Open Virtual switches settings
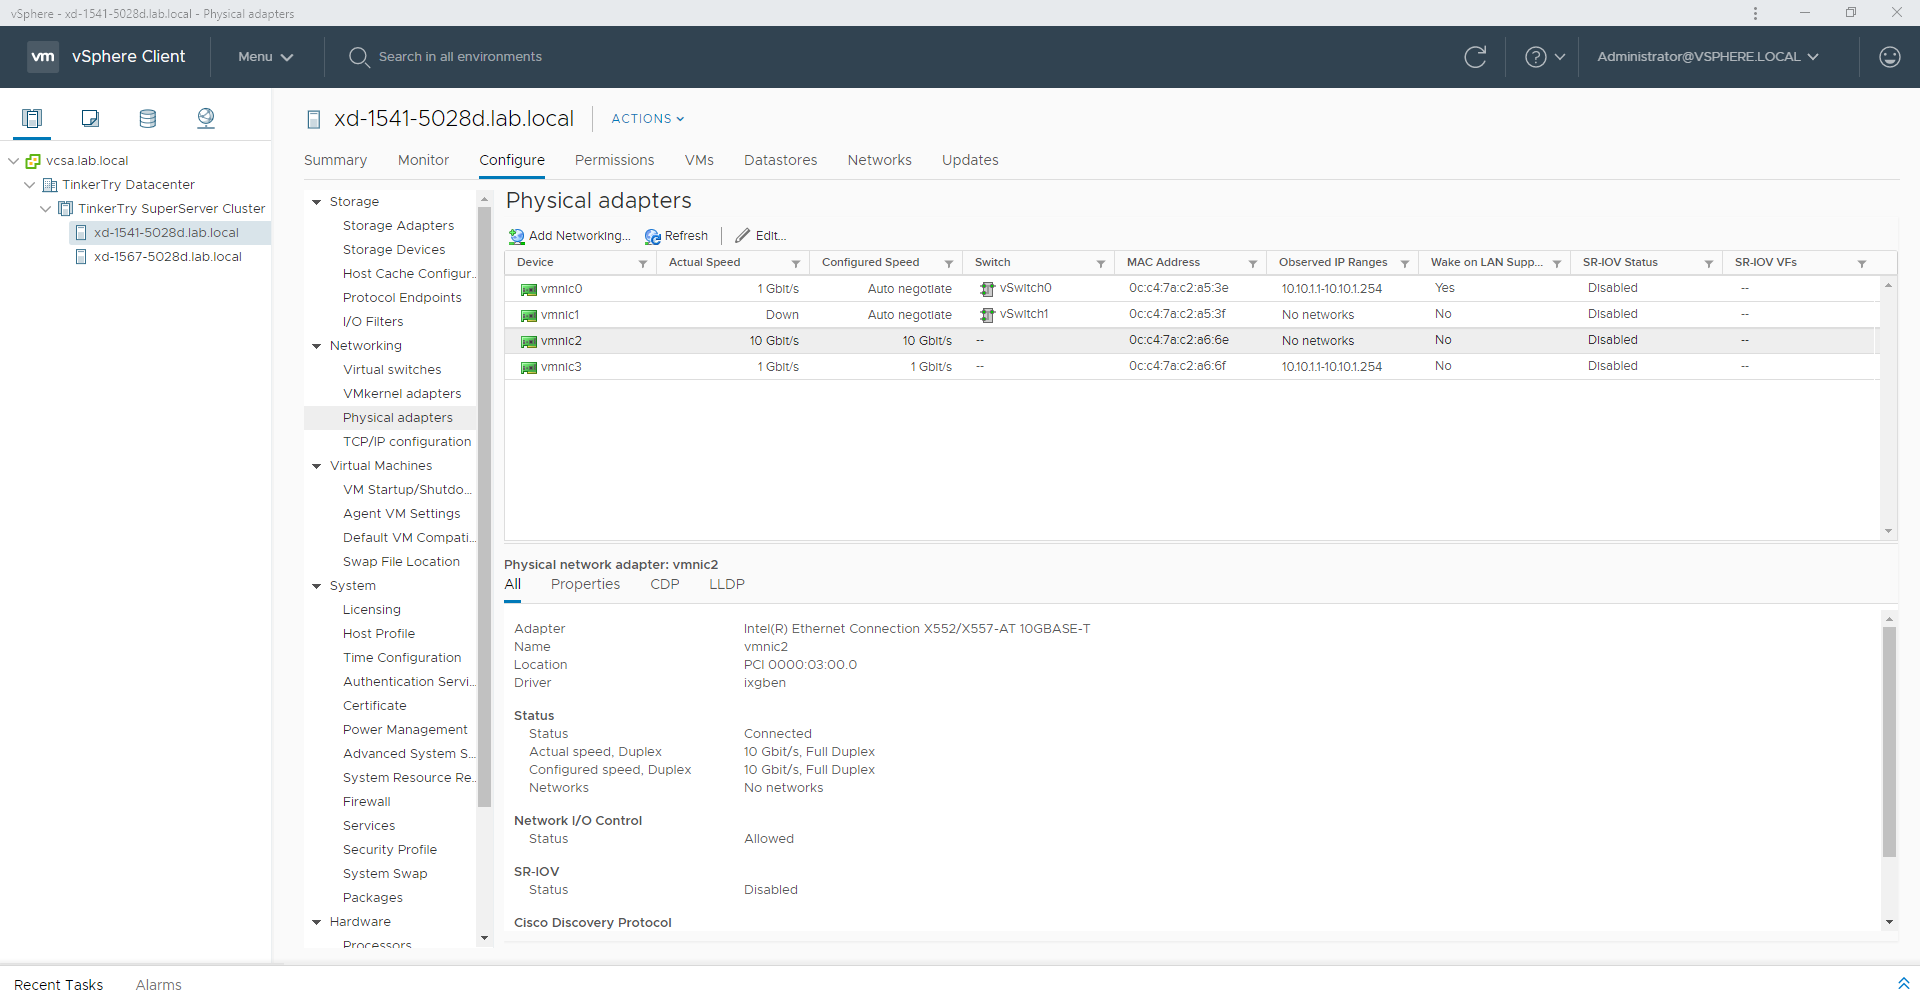Image resolution: width=1920 pixels, height=999 pixels. [392, 370]
